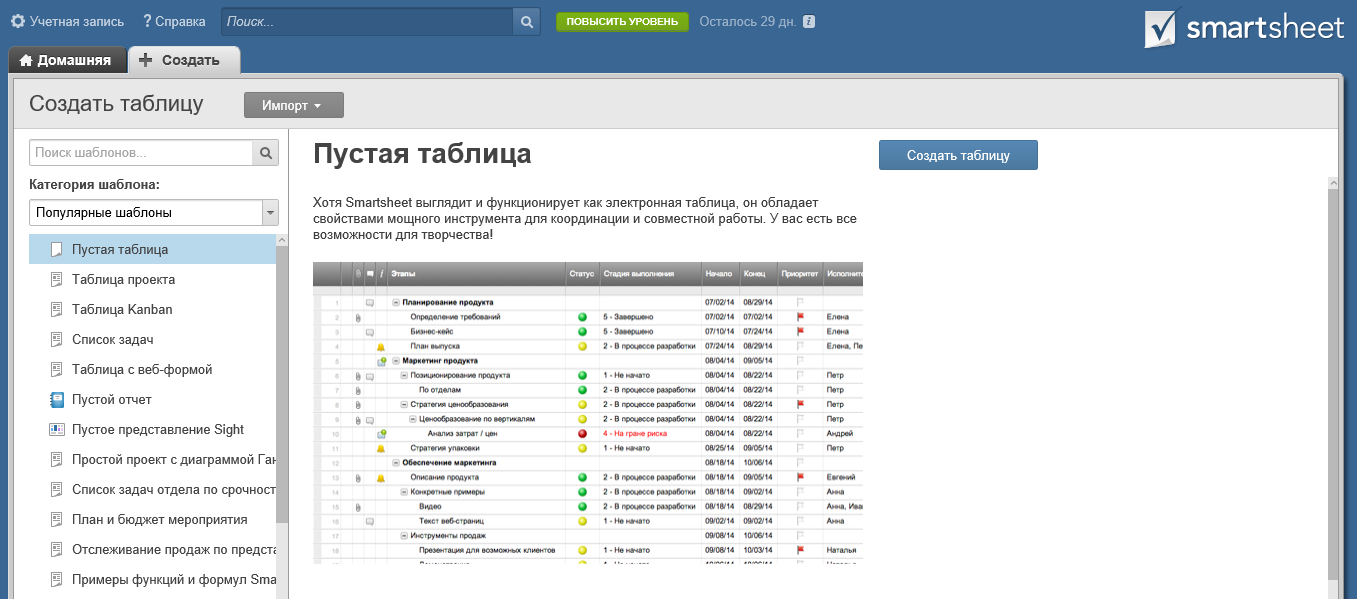Click the magnifier icon next to Поиск шаблонов
Screen dimensions: 1357x599
point(267,152)
